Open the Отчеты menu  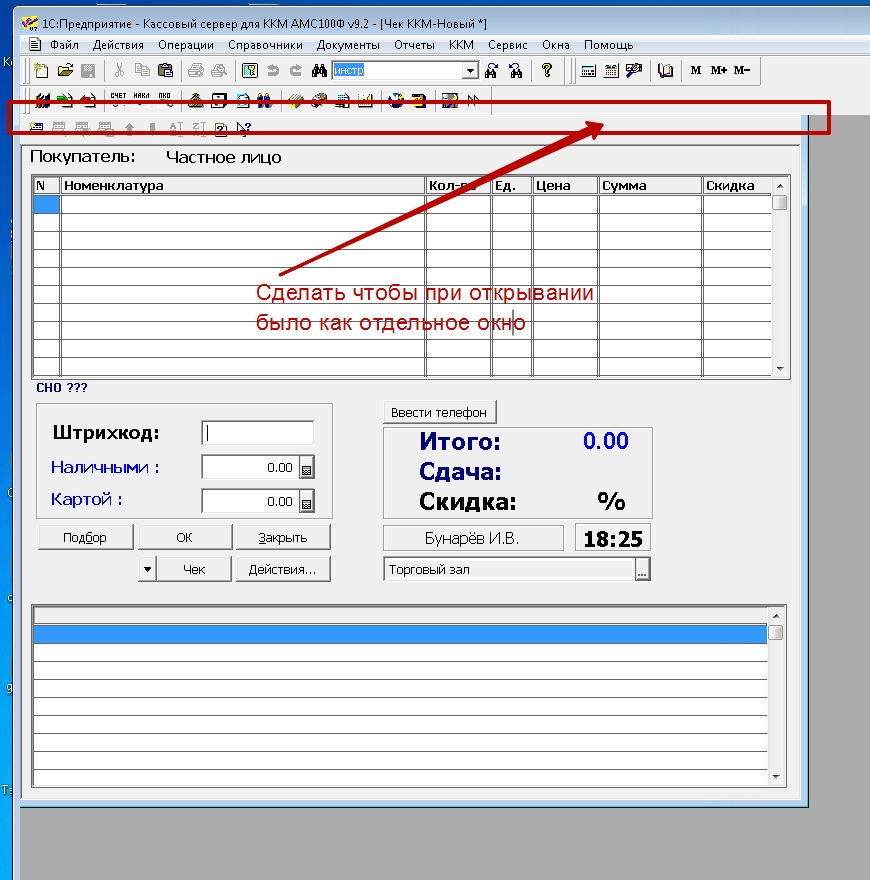point(414,45)
